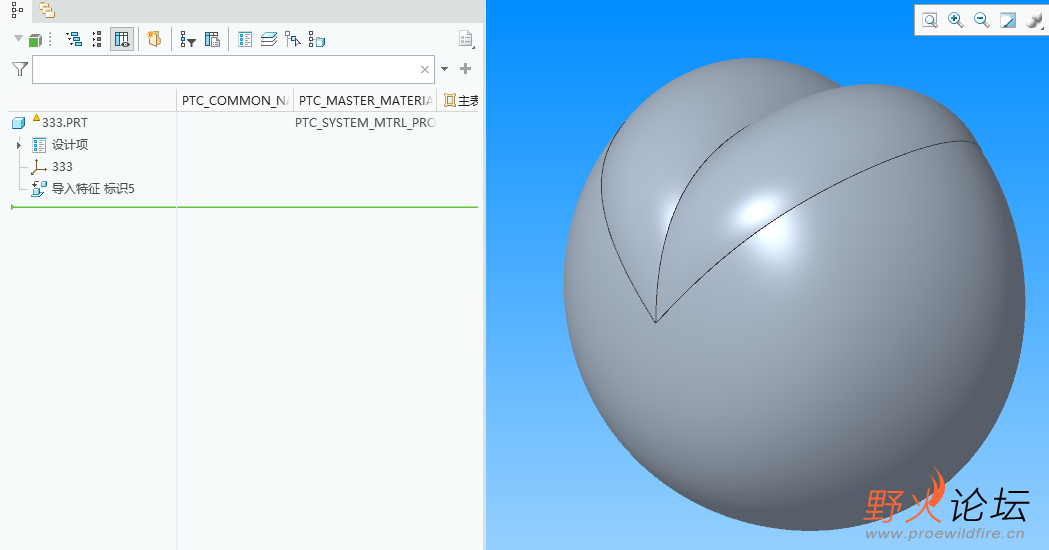Click the new folder star icon

(155, 39)
